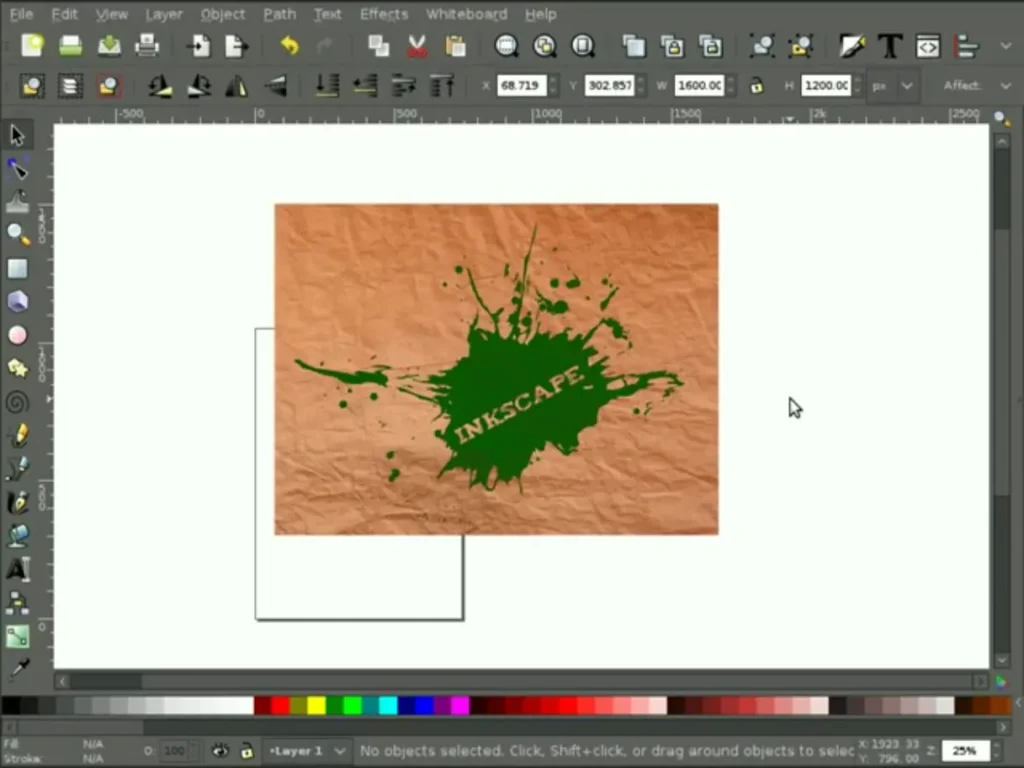Pick the Zoom magnifier tool in toolbox
1024x768 pixels.
[17, 235]
